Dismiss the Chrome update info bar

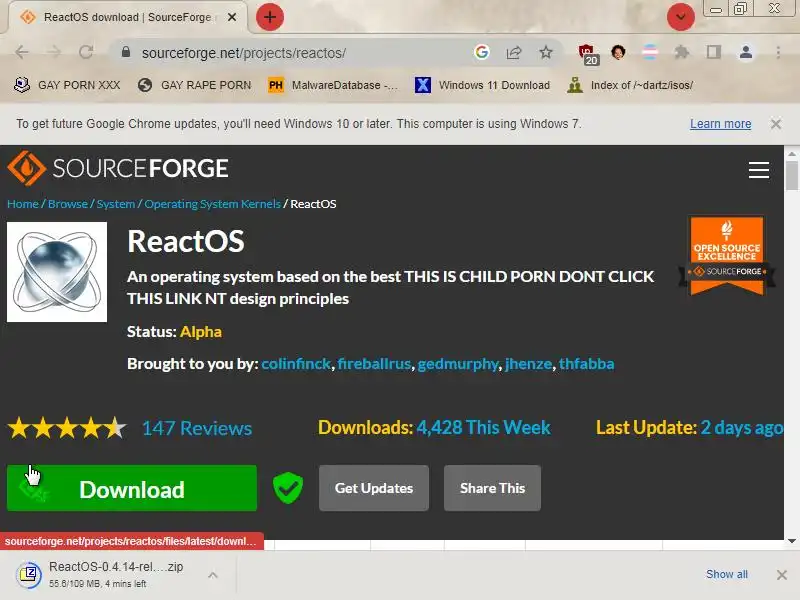pyautogui.click(x=776, y=124)
